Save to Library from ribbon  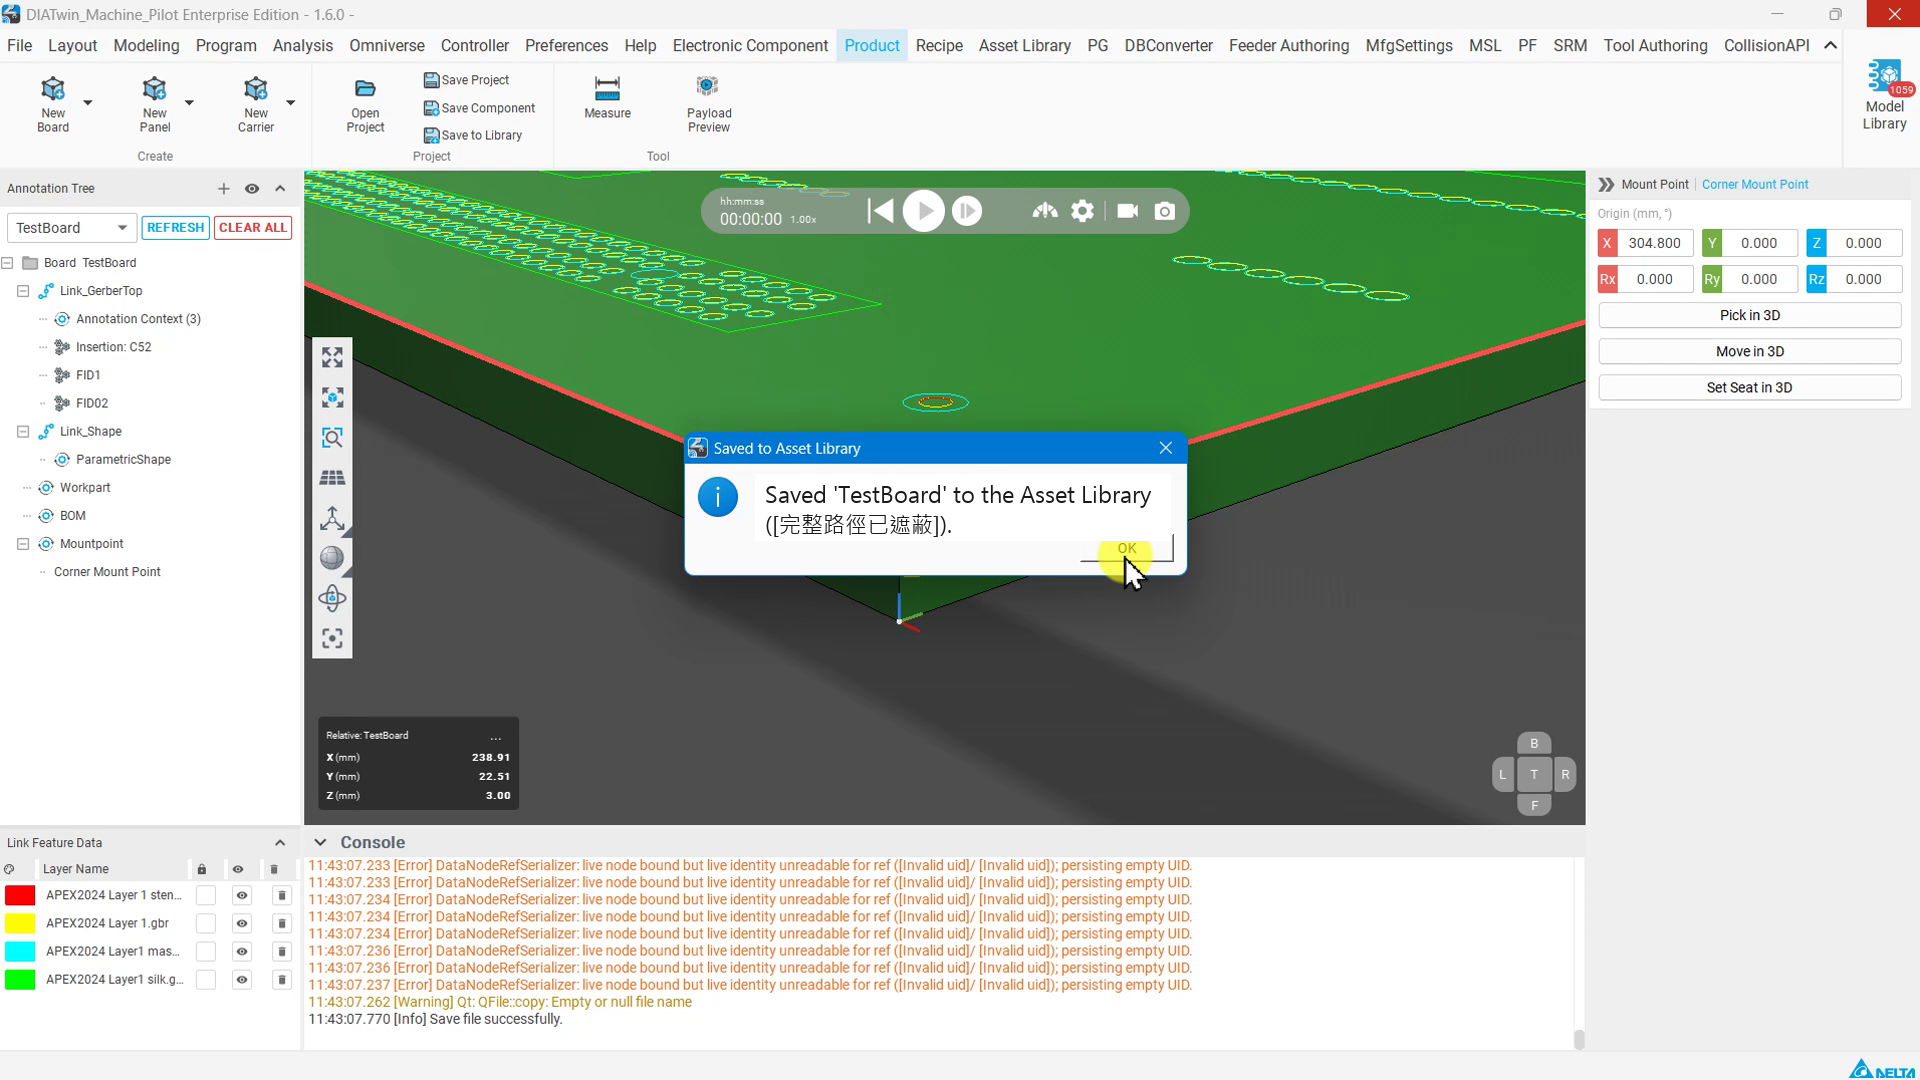[473, 135]
